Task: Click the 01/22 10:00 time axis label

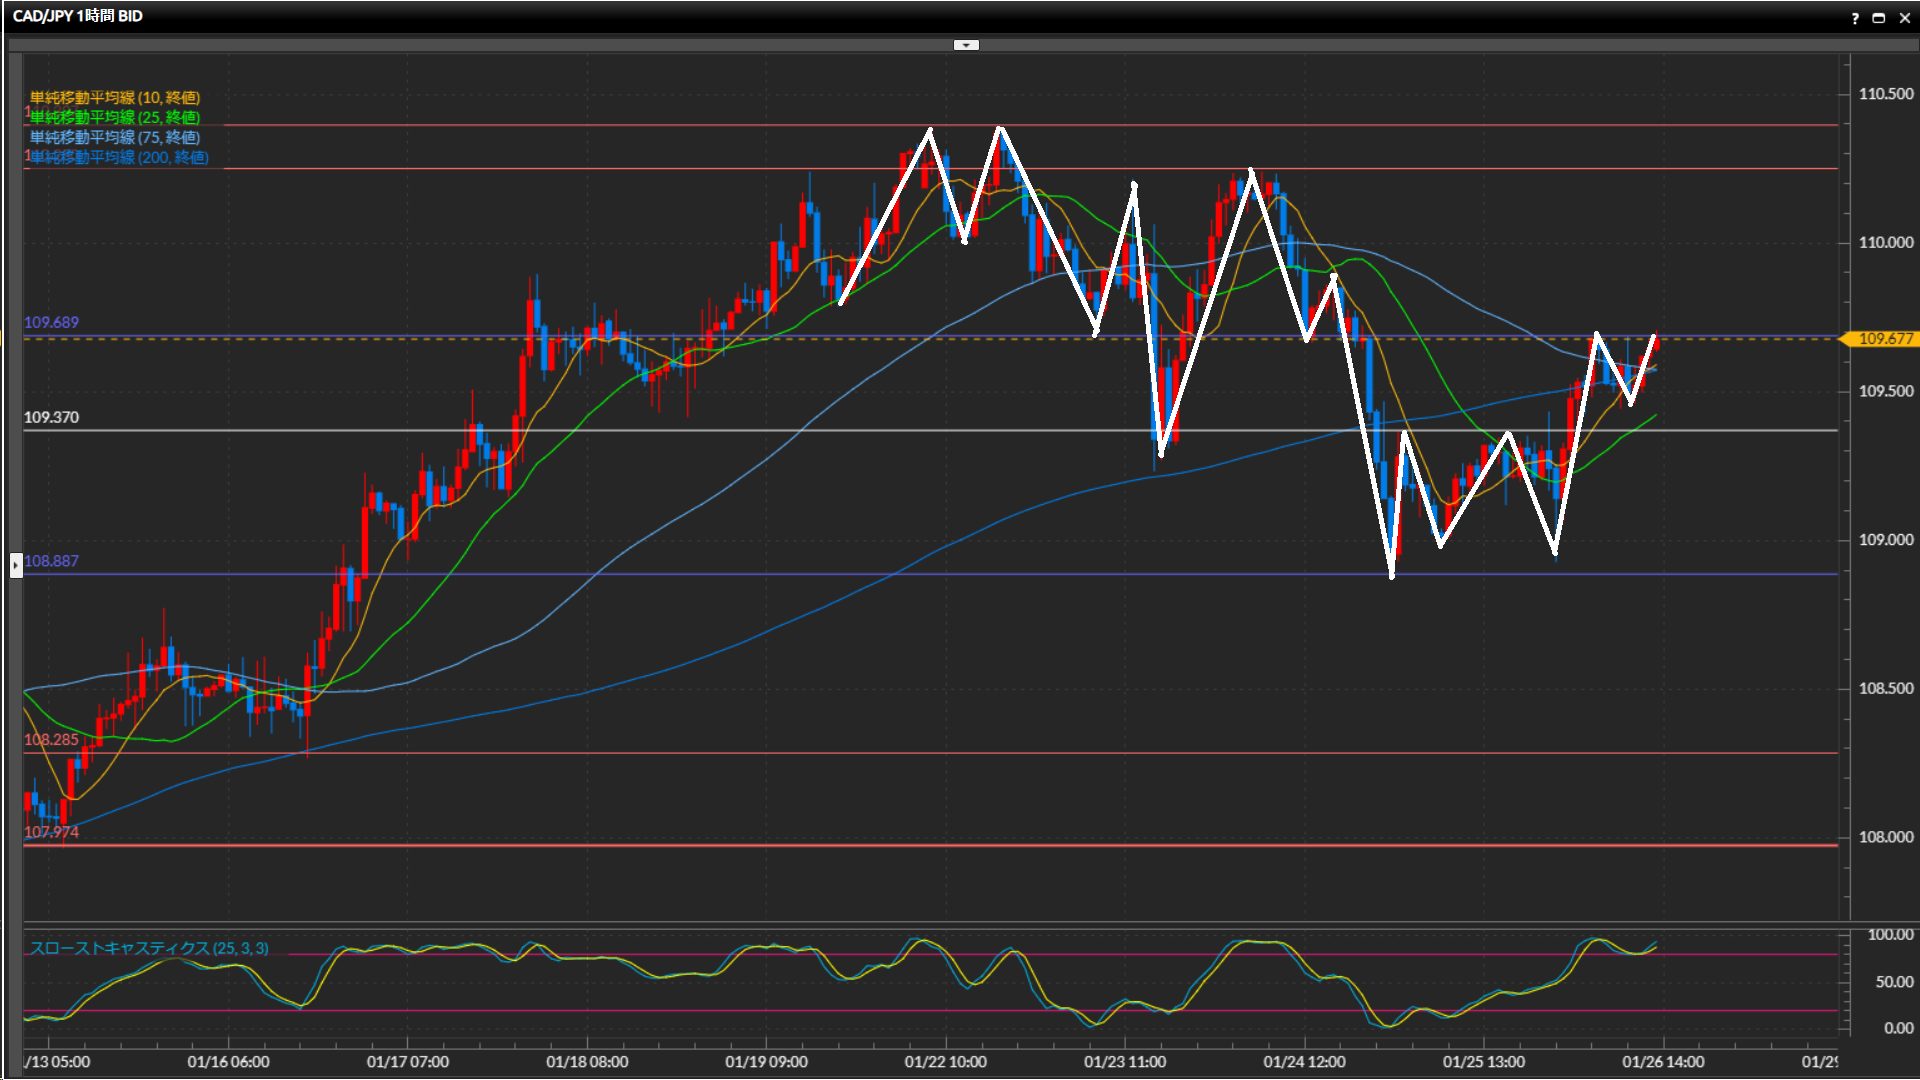Action: point(945,1062)
